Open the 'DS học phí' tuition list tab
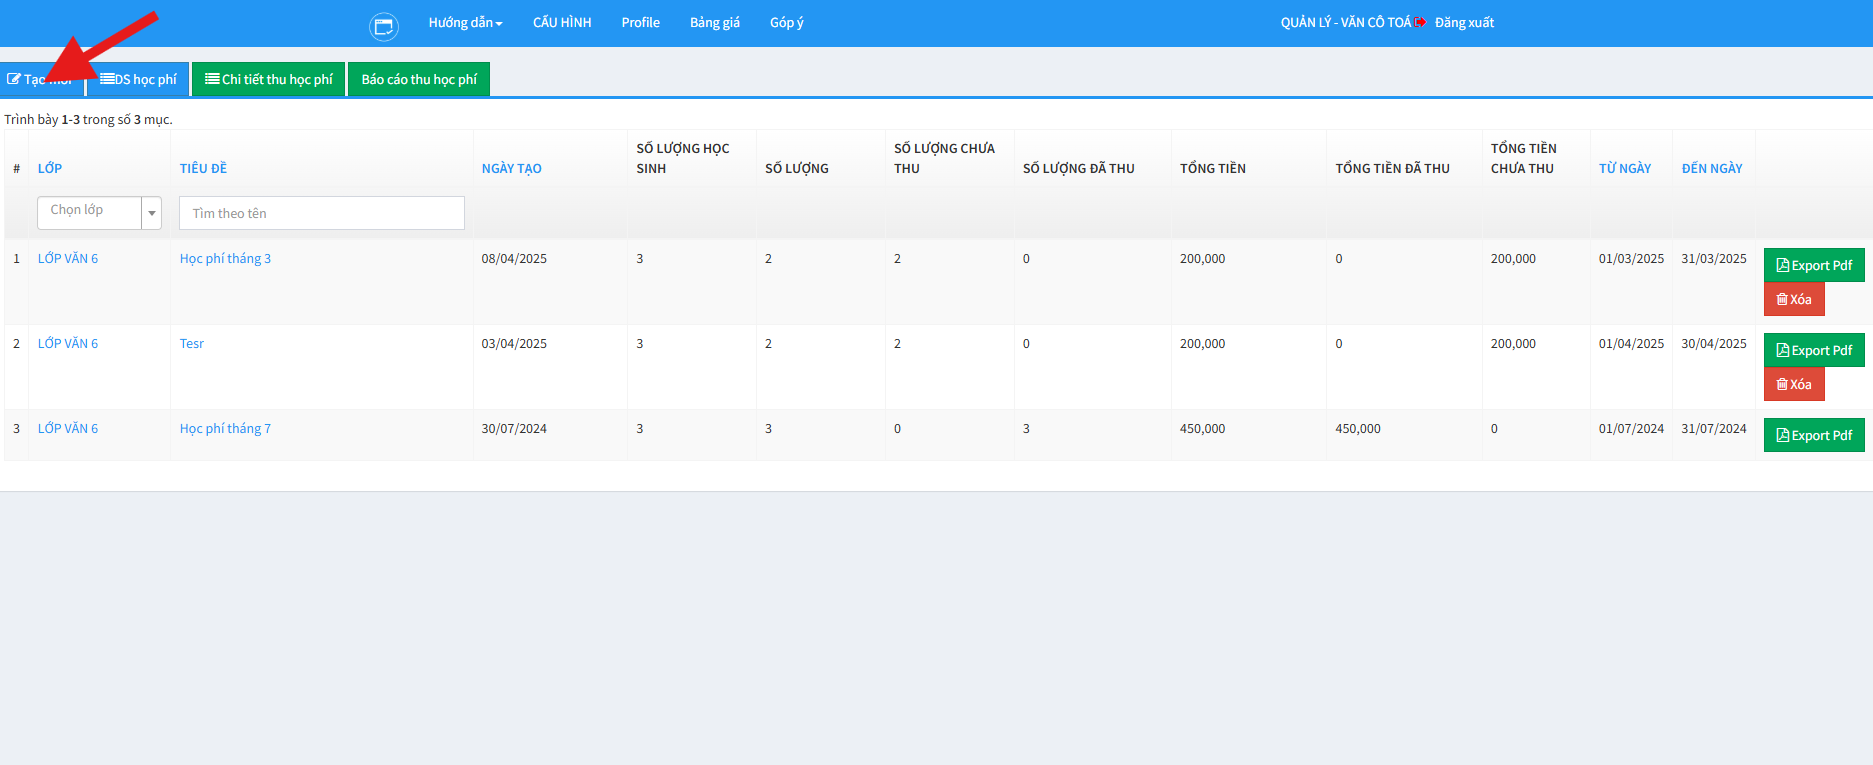Image resolution: width=1873 pixels, height=765 pixels. (139, 79)
